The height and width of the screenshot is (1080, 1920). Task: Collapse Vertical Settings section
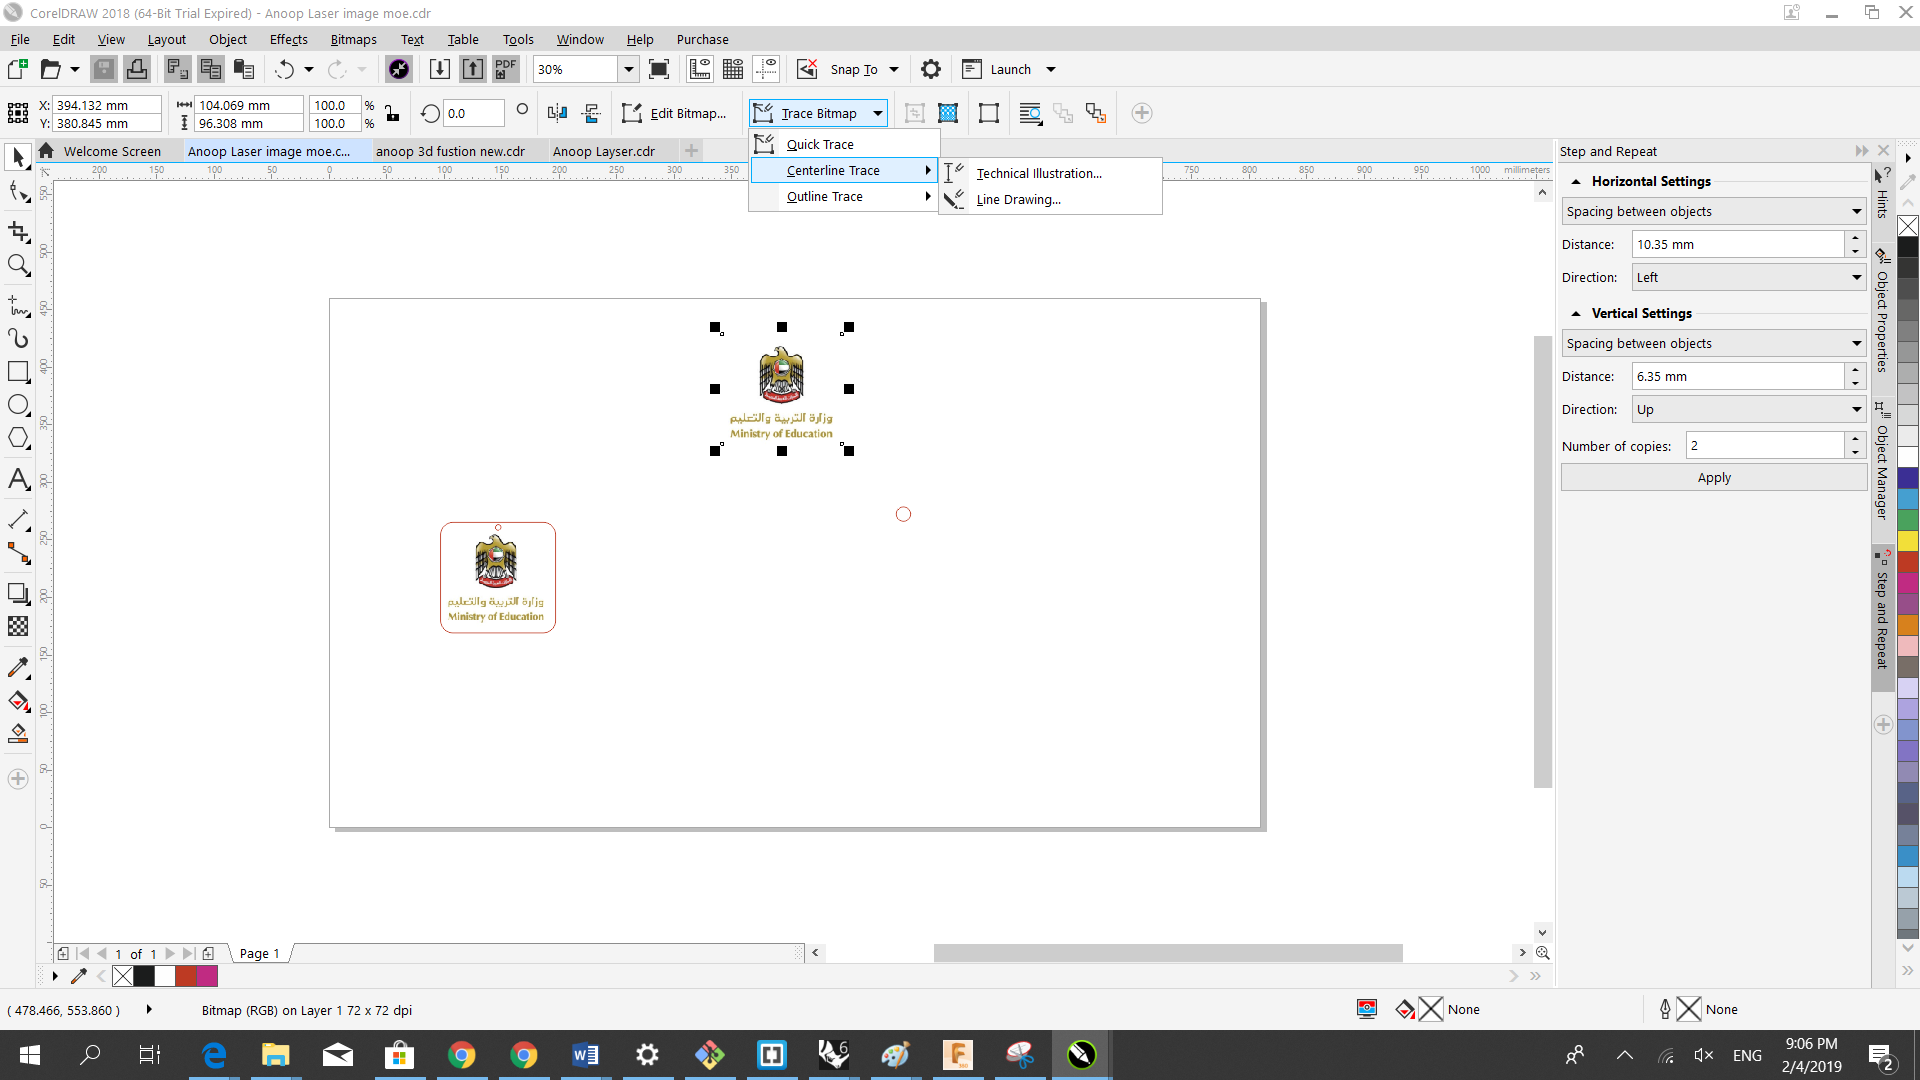pos(1576,313)
